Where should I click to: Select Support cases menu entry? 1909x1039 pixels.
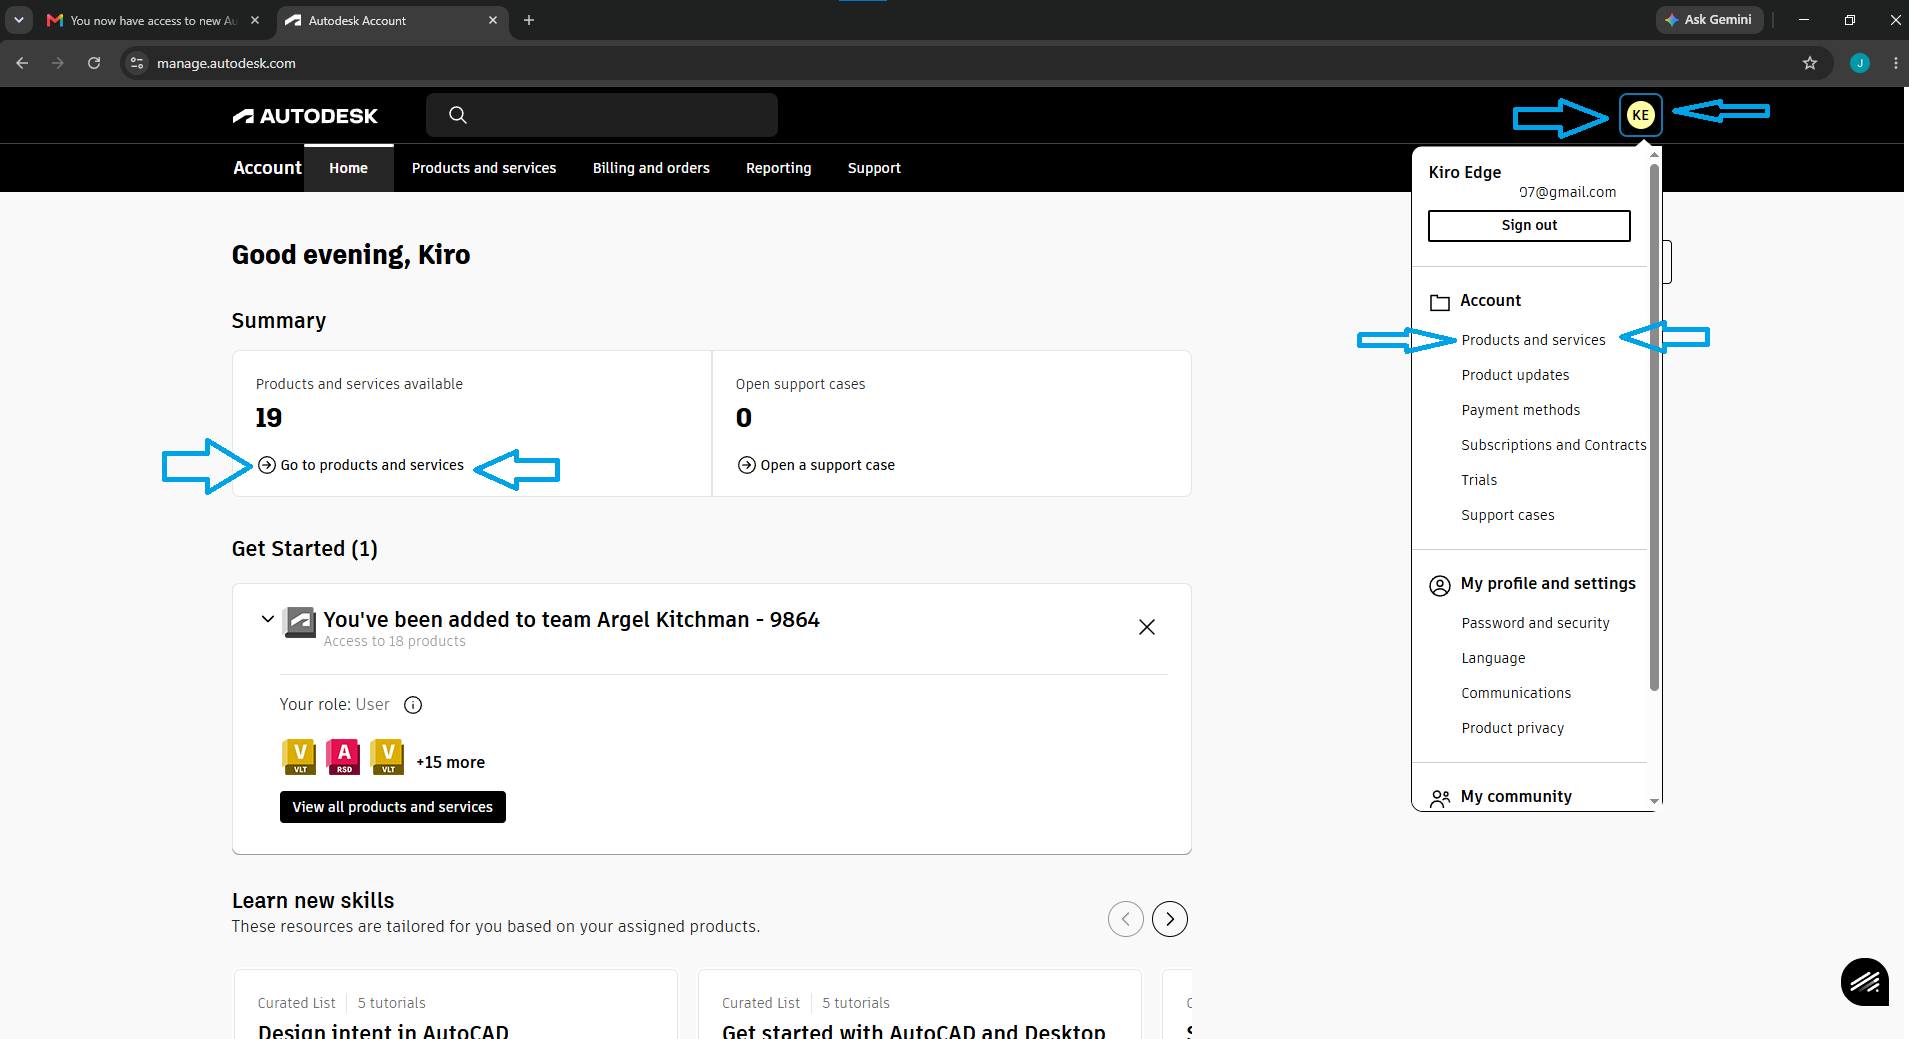1507,515
